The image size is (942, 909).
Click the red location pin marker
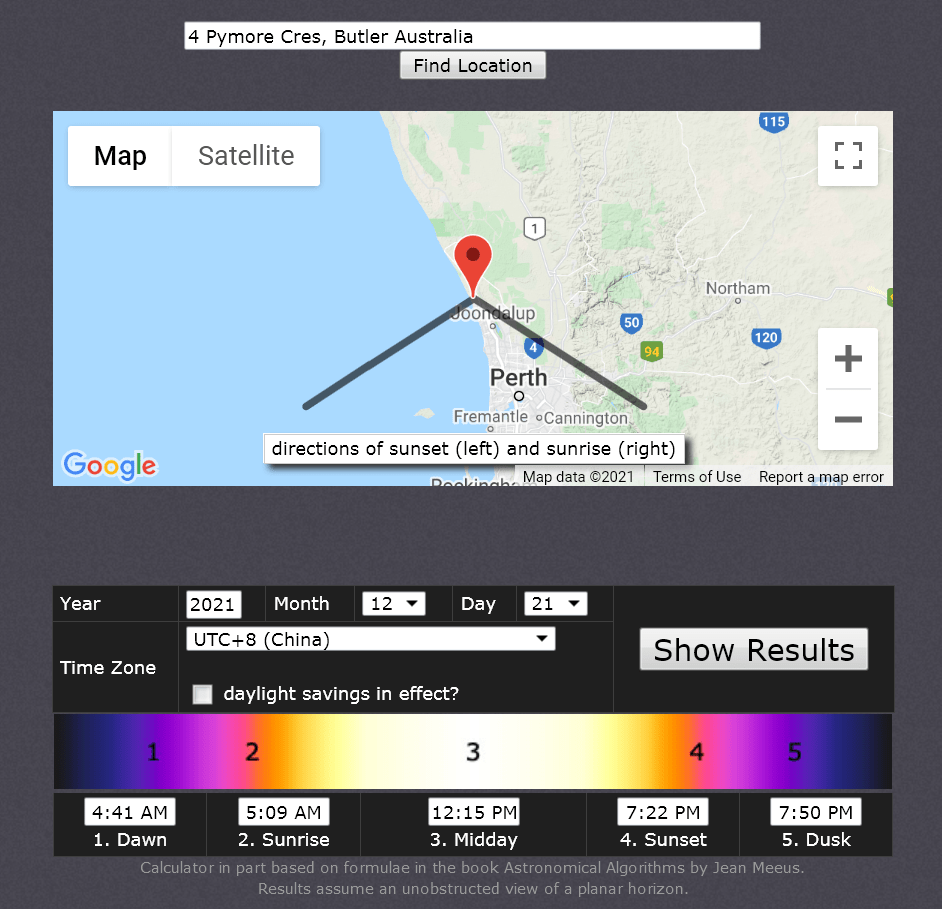472,262
